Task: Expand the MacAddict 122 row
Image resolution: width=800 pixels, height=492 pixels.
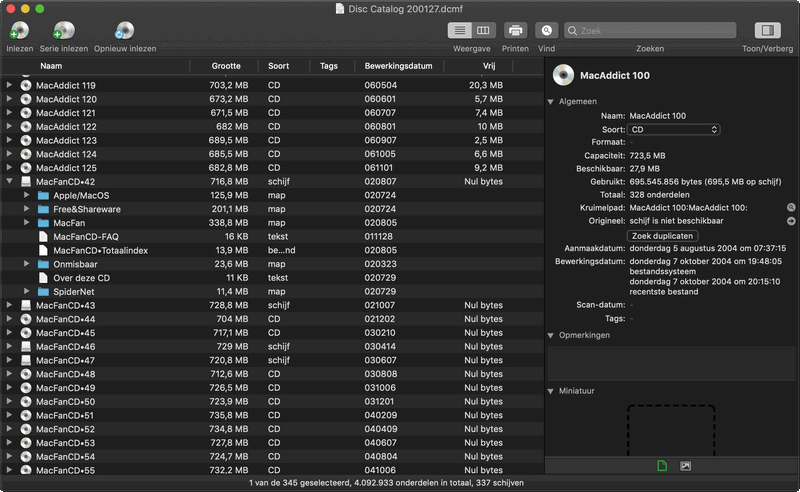Action: click(x=9, y=126)
